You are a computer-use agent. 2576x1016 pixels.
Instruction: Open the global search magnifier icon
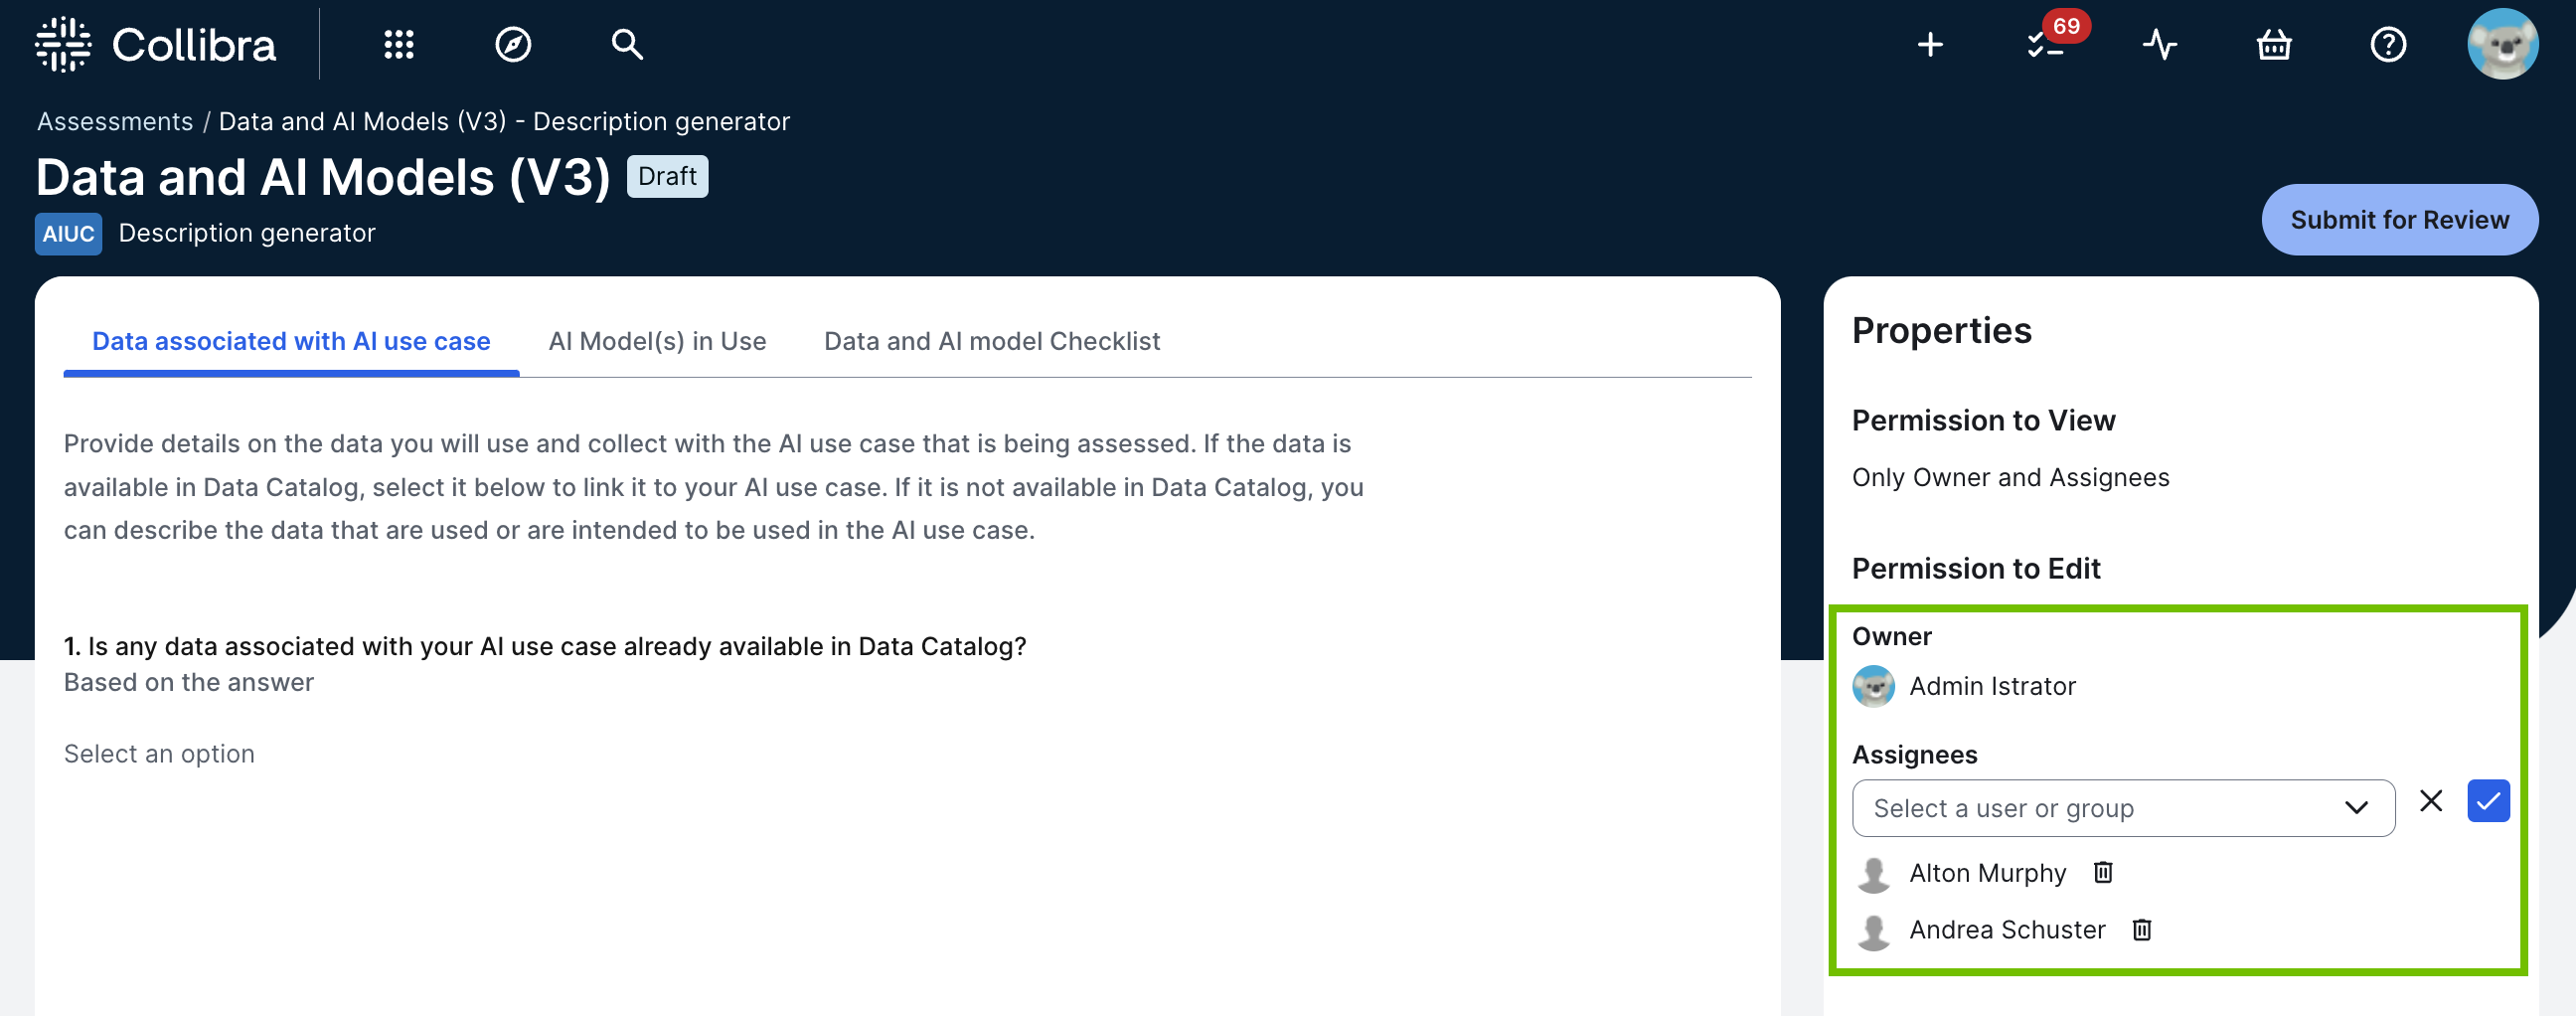pos(627,44)
